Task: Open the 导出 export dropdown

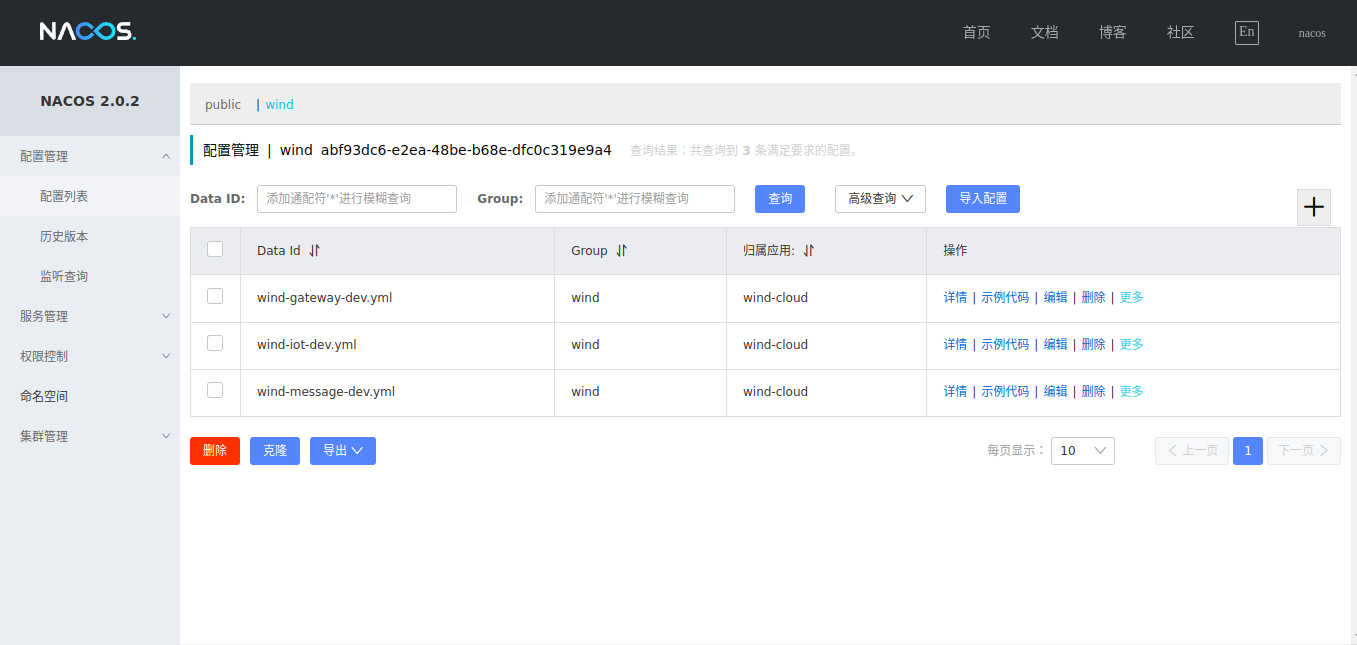Action: click(342, 451)
